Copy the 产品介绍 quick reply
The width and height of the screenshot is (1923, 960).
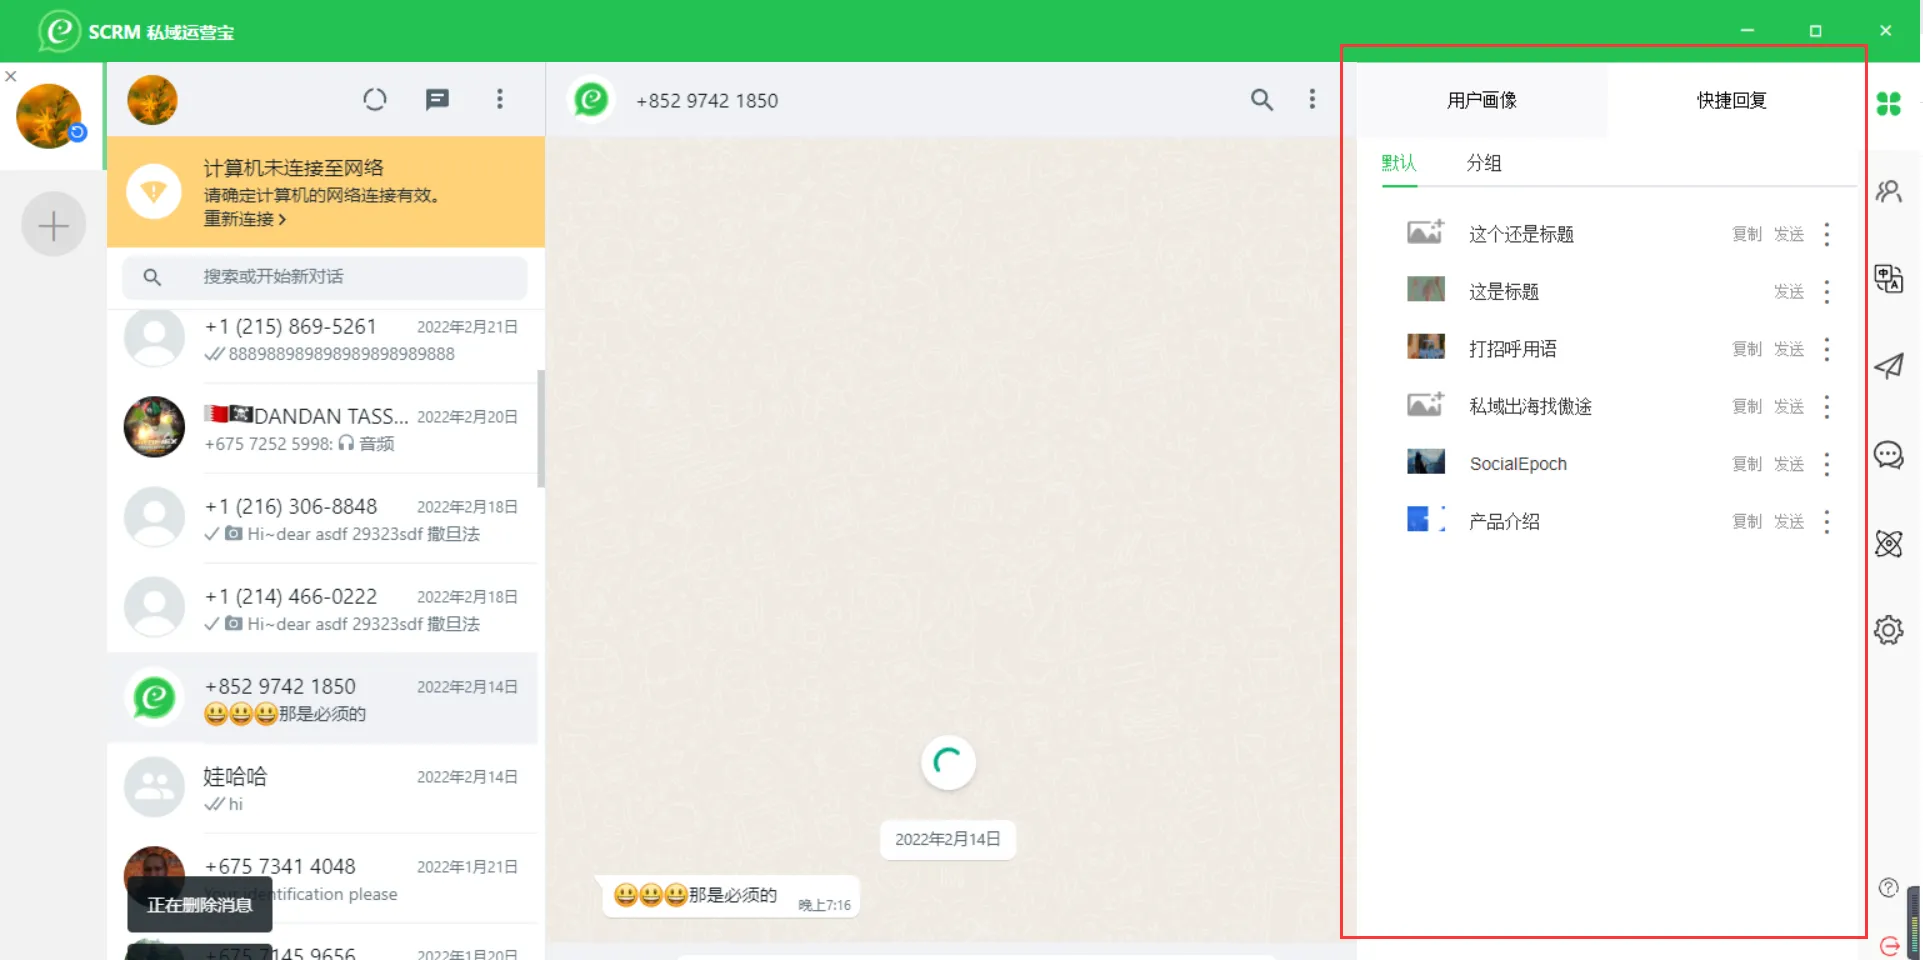tap(1747, 522)
